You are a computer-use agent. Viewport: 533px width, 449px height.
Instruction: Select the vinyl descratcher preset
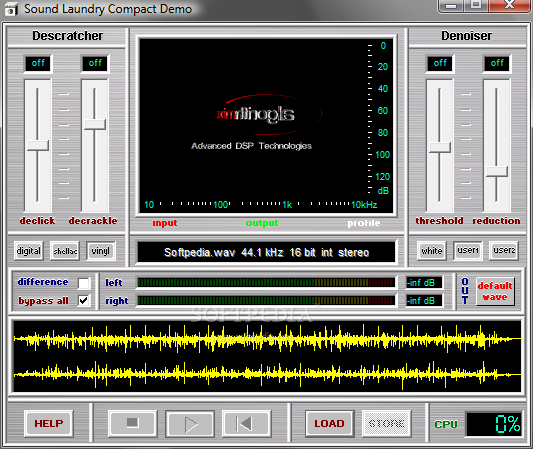point(101,251)
